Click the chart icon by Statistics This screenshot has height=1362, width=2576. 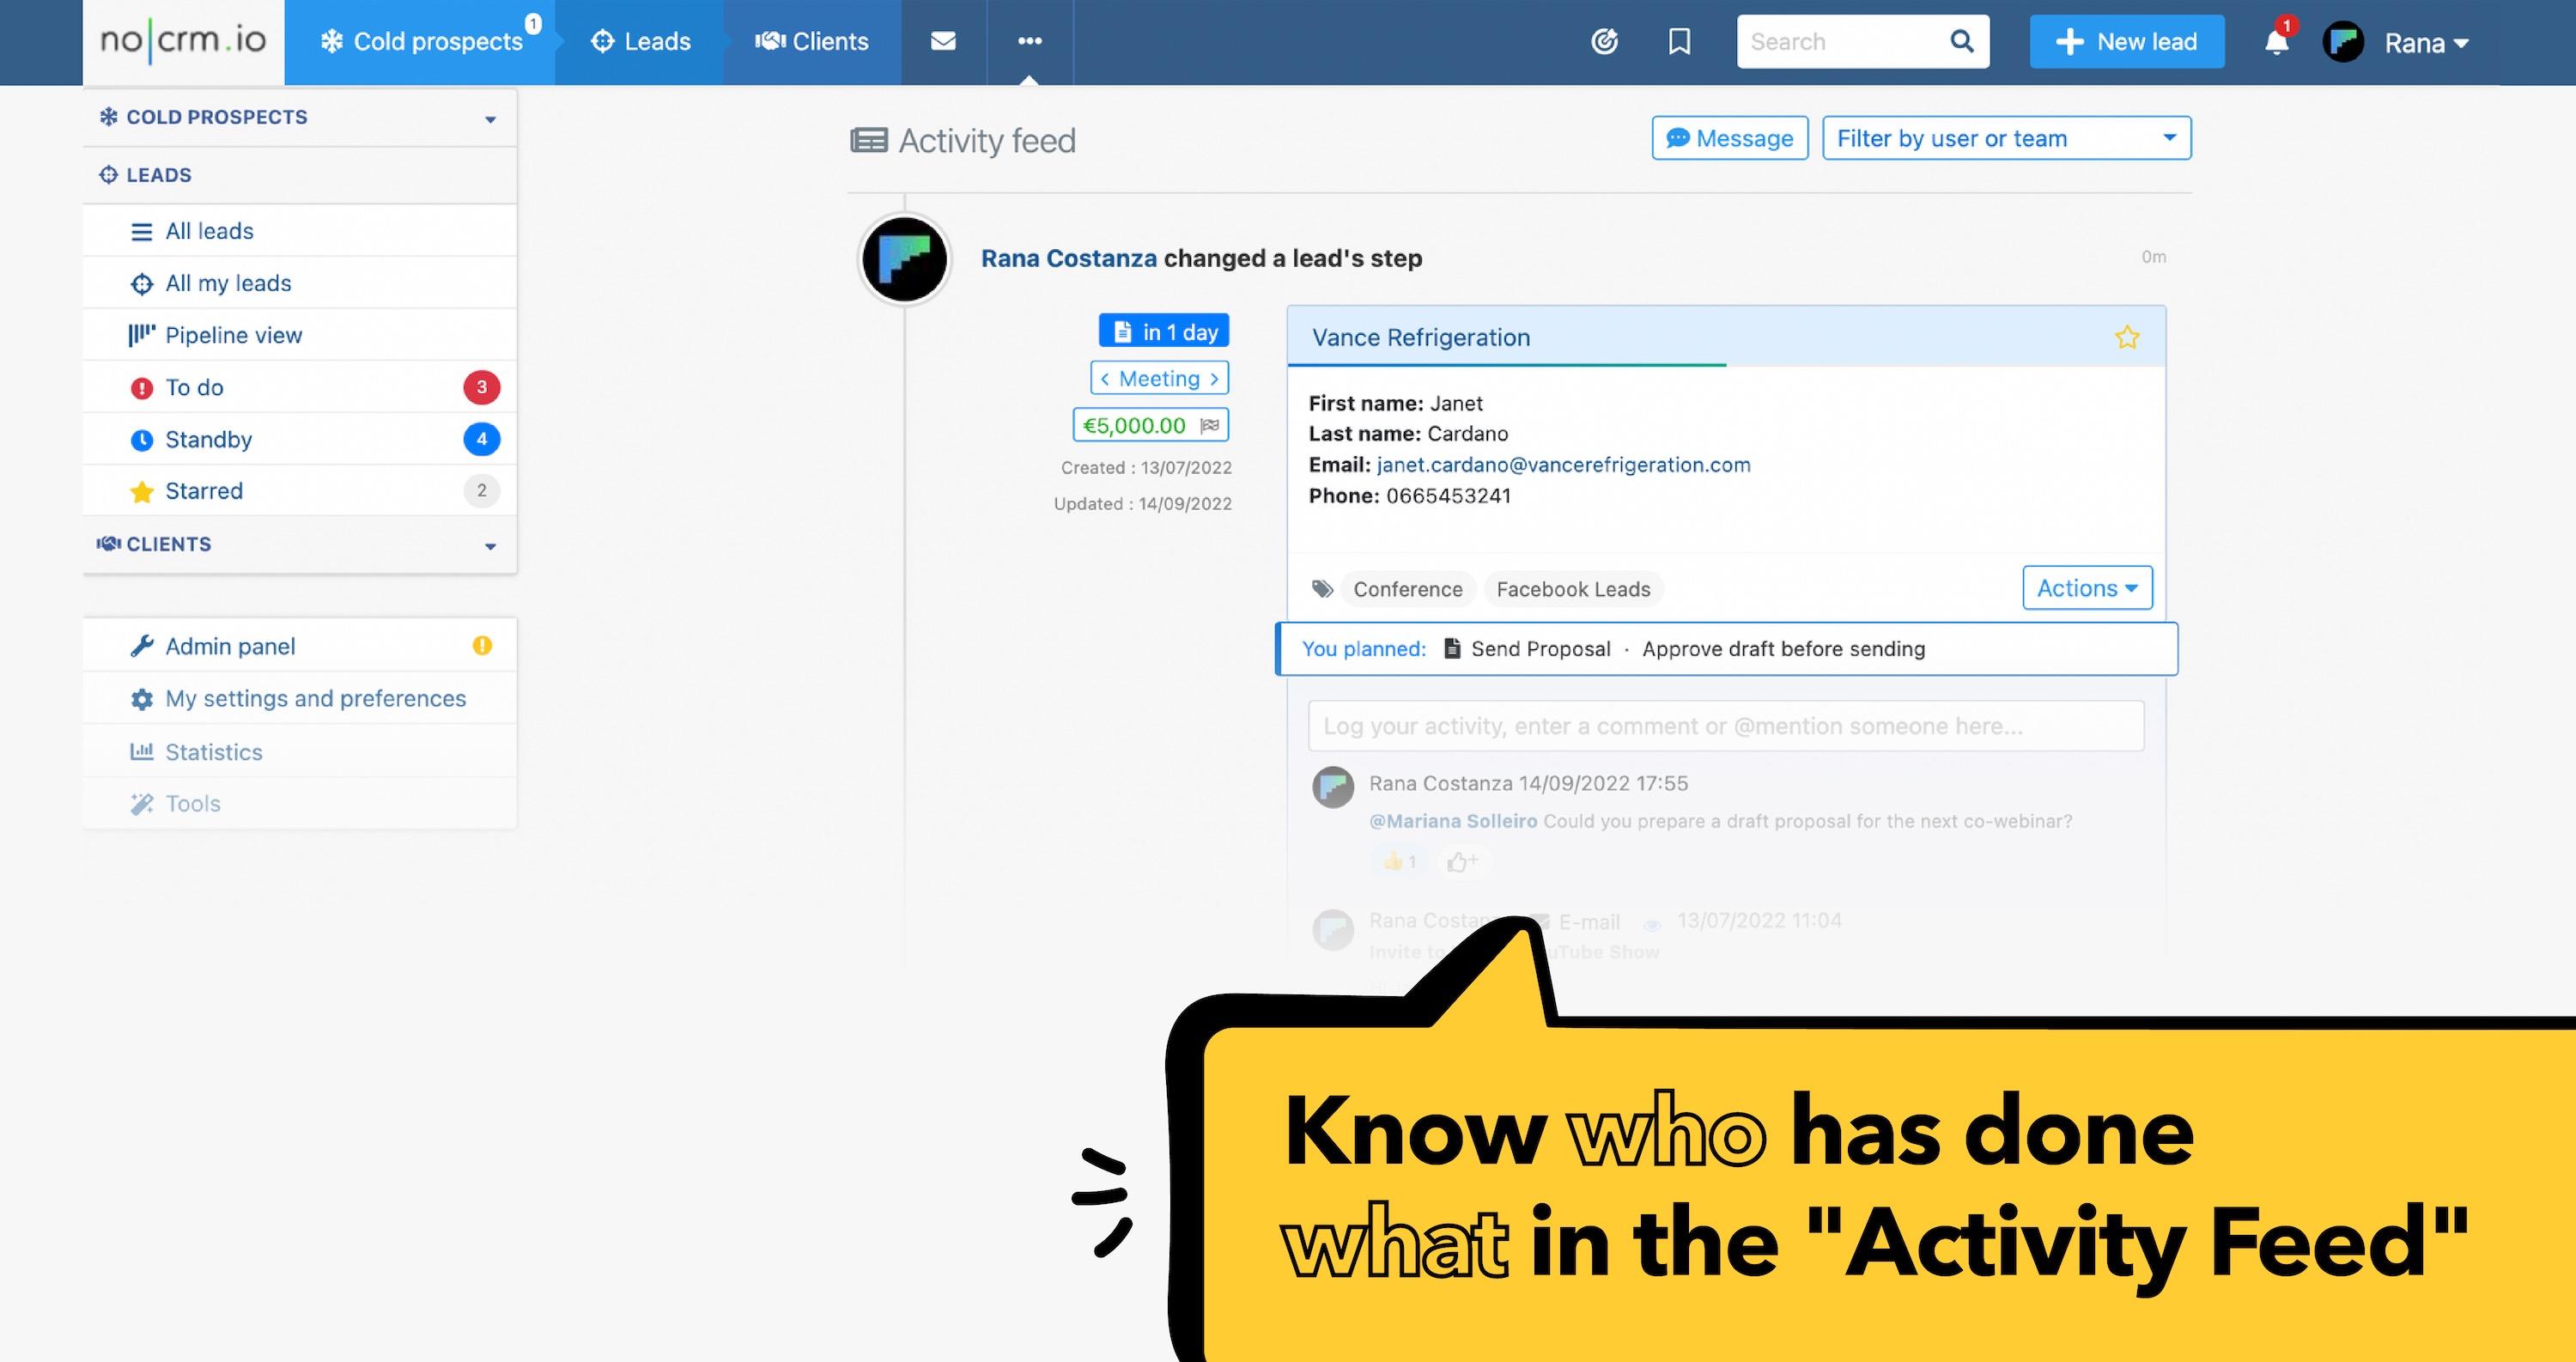[142, 751]
